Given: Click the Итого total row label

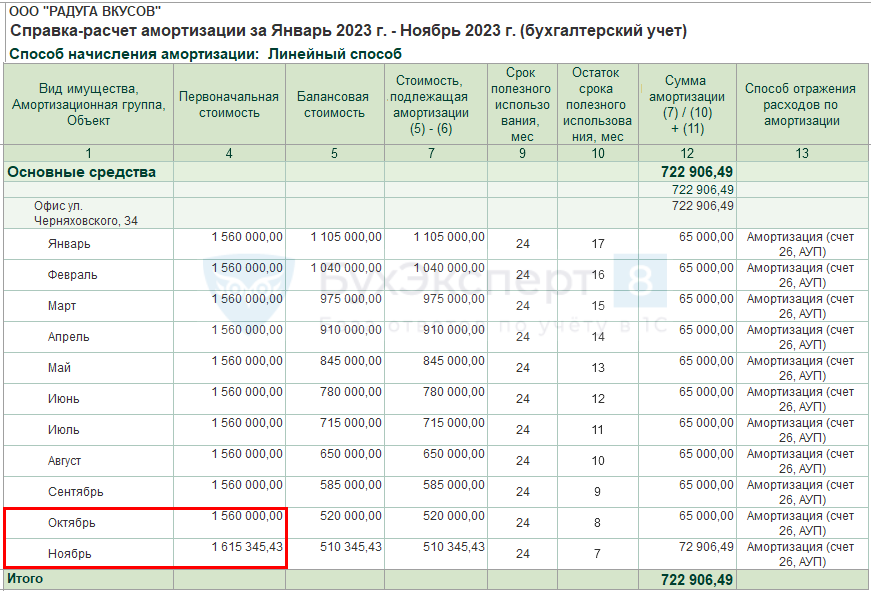Looking at the screenshot, I should [25, 579].
